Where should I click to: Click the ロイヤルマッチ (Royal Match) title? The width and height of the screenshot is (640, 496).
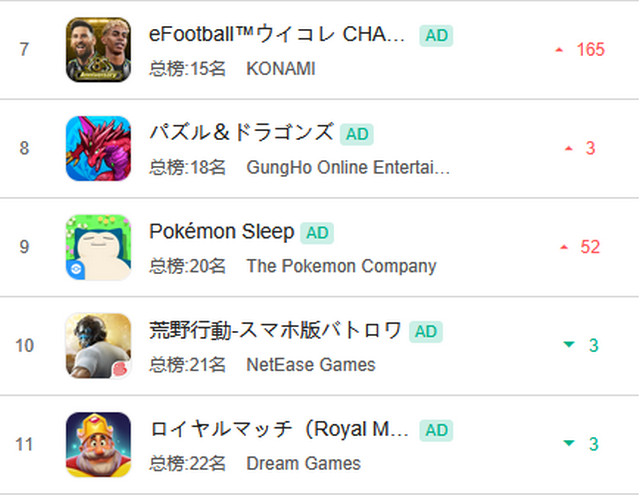pos(279,430)
